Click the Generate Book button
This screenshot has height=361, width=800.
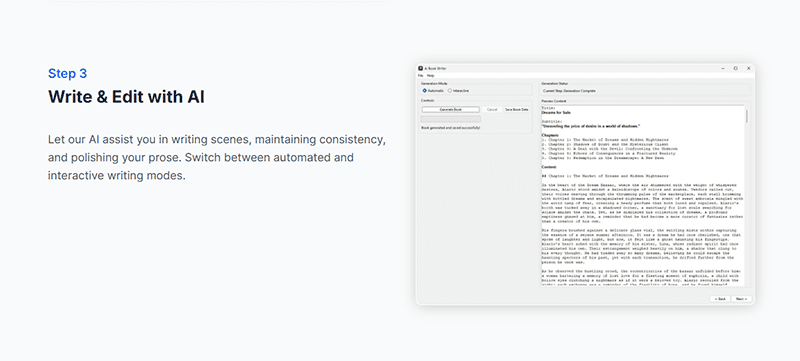coord(451,110)
